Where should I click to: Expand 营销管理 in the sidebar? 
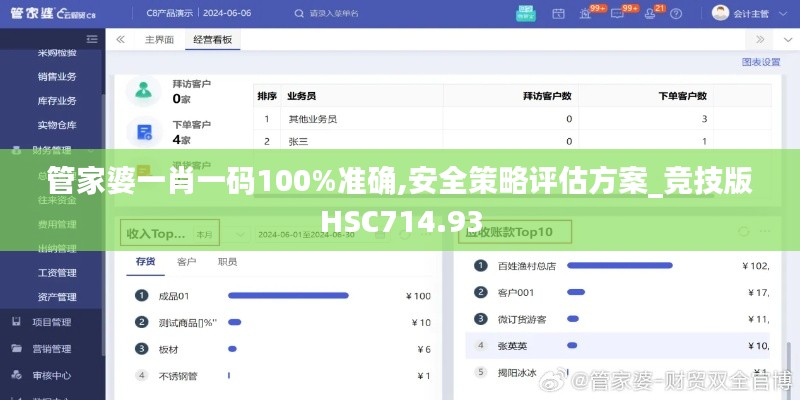click(52, 349)
